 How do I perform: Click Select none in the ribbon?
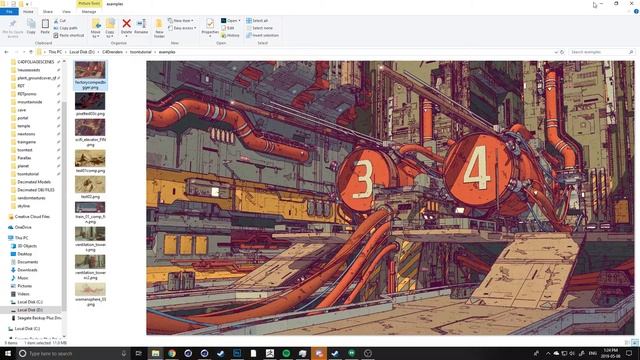click(259, 28)
